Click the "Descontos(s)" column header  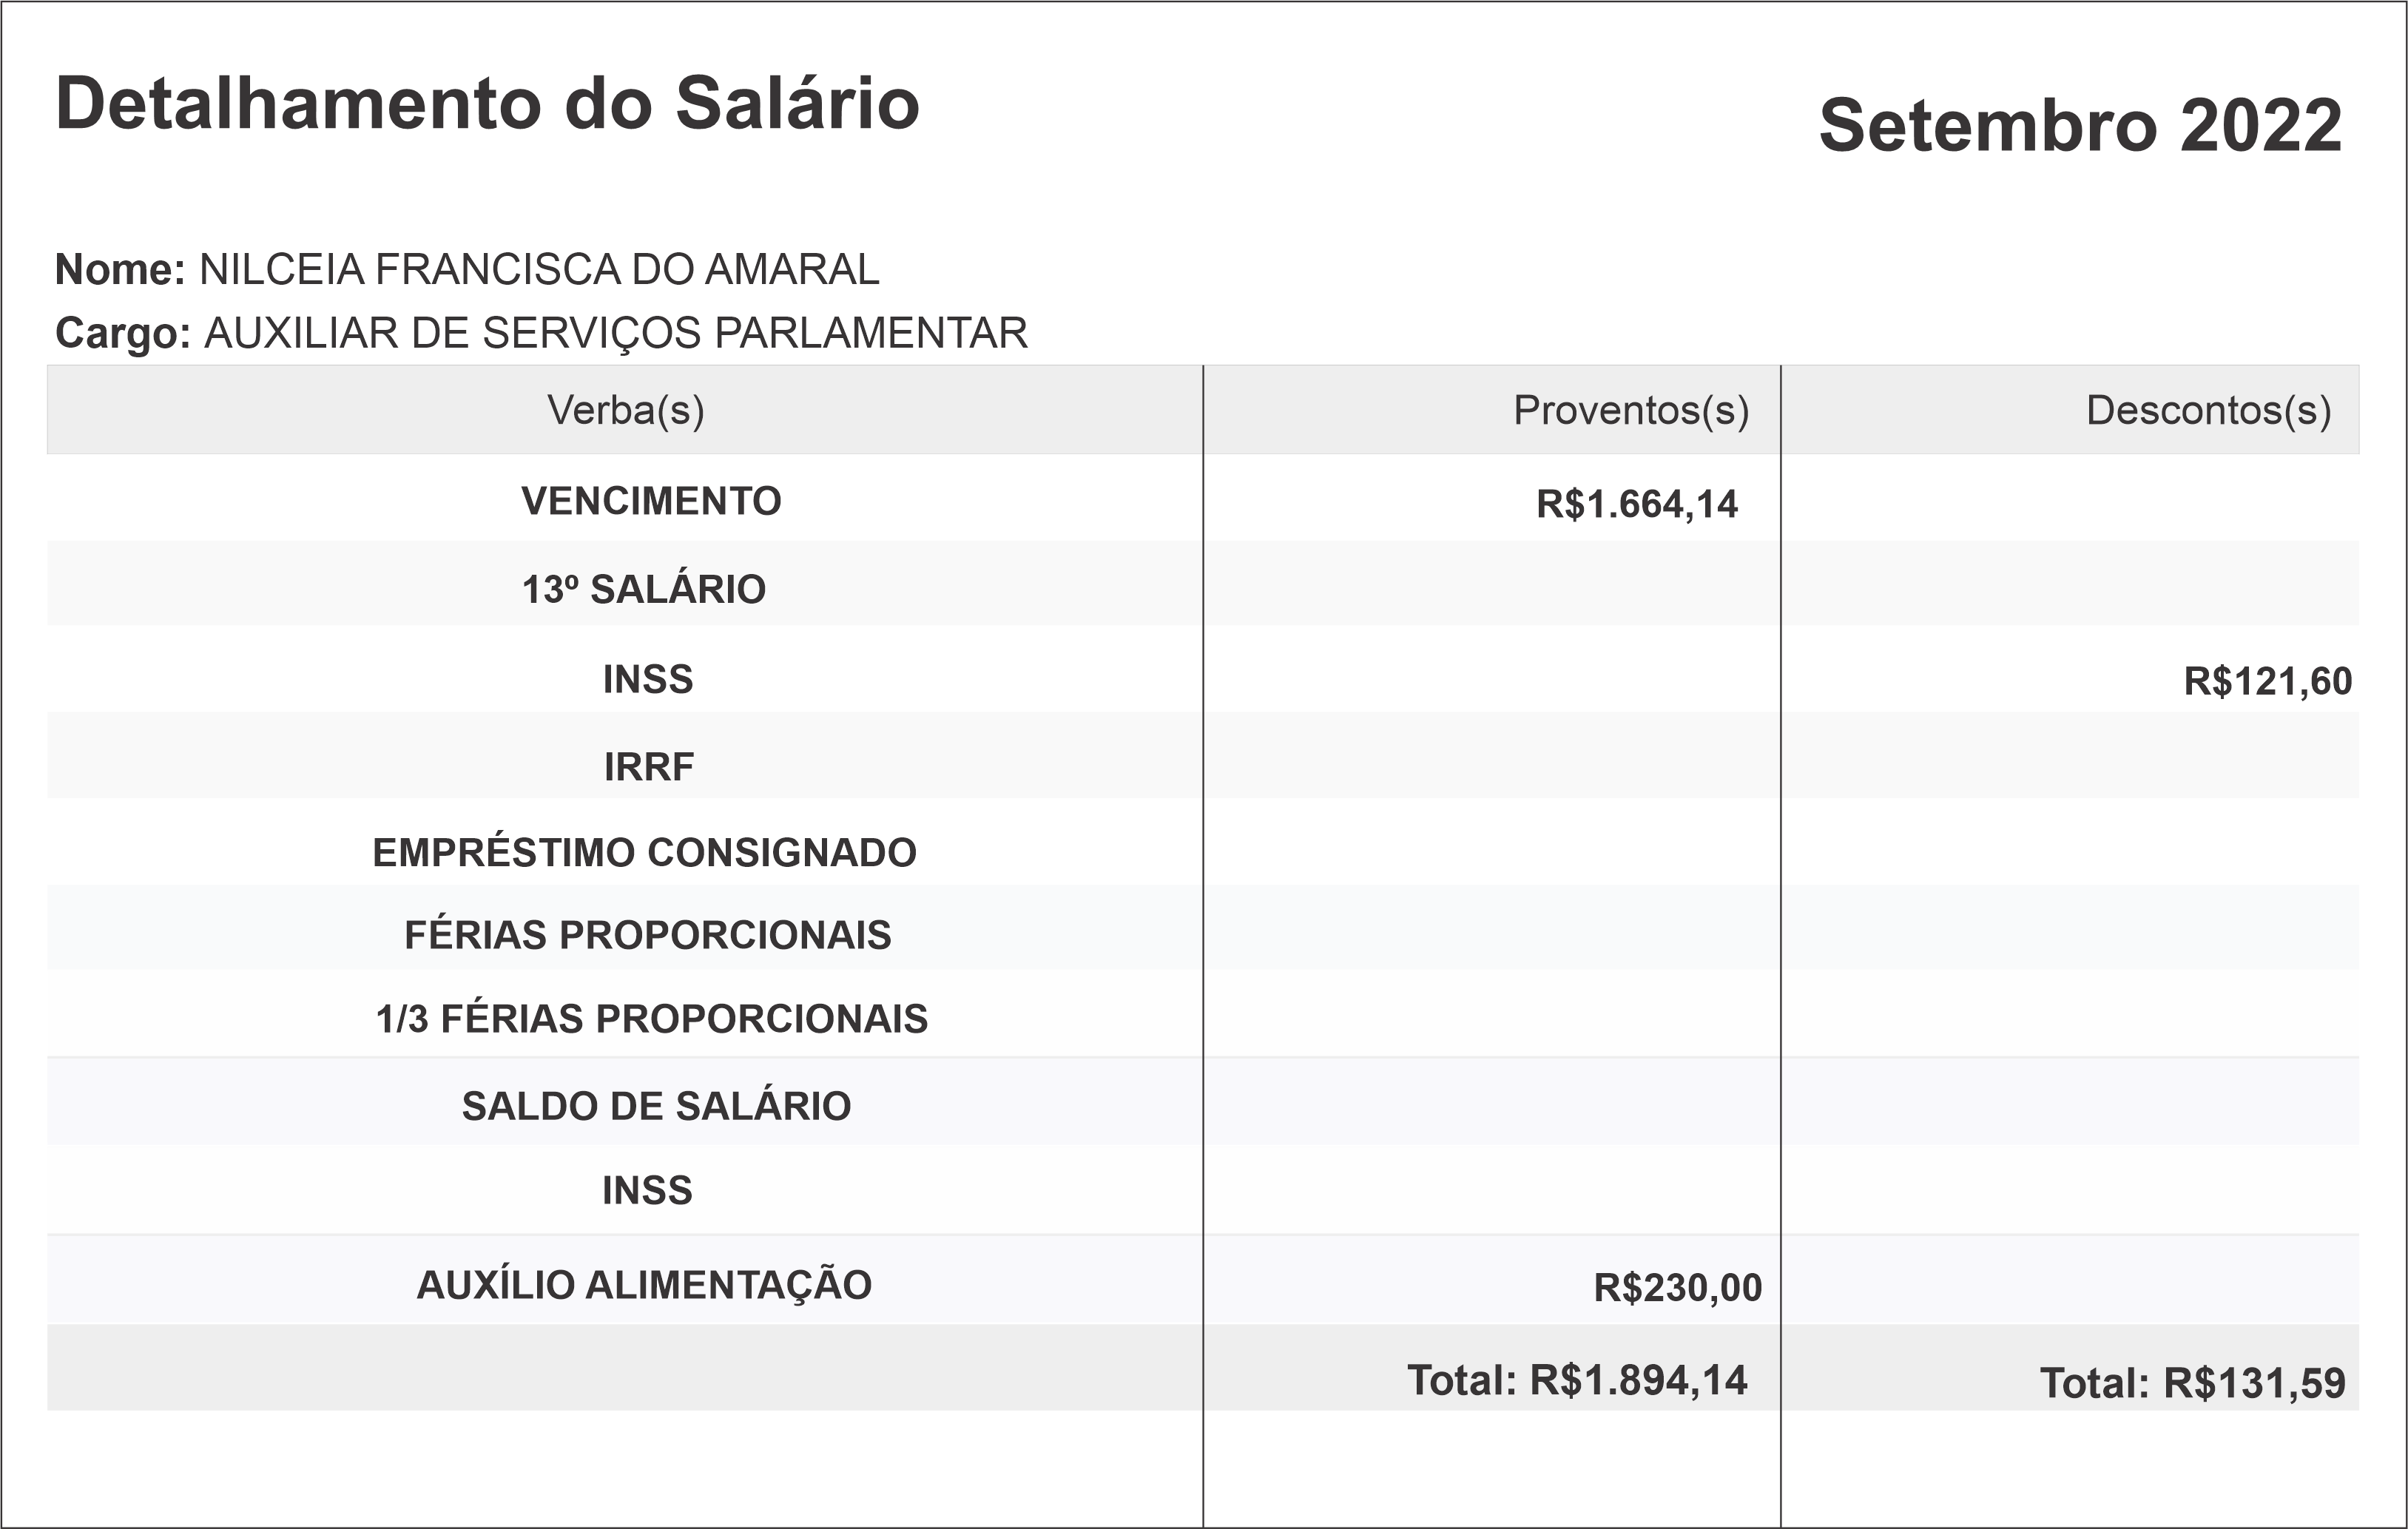click(2208, 410)
